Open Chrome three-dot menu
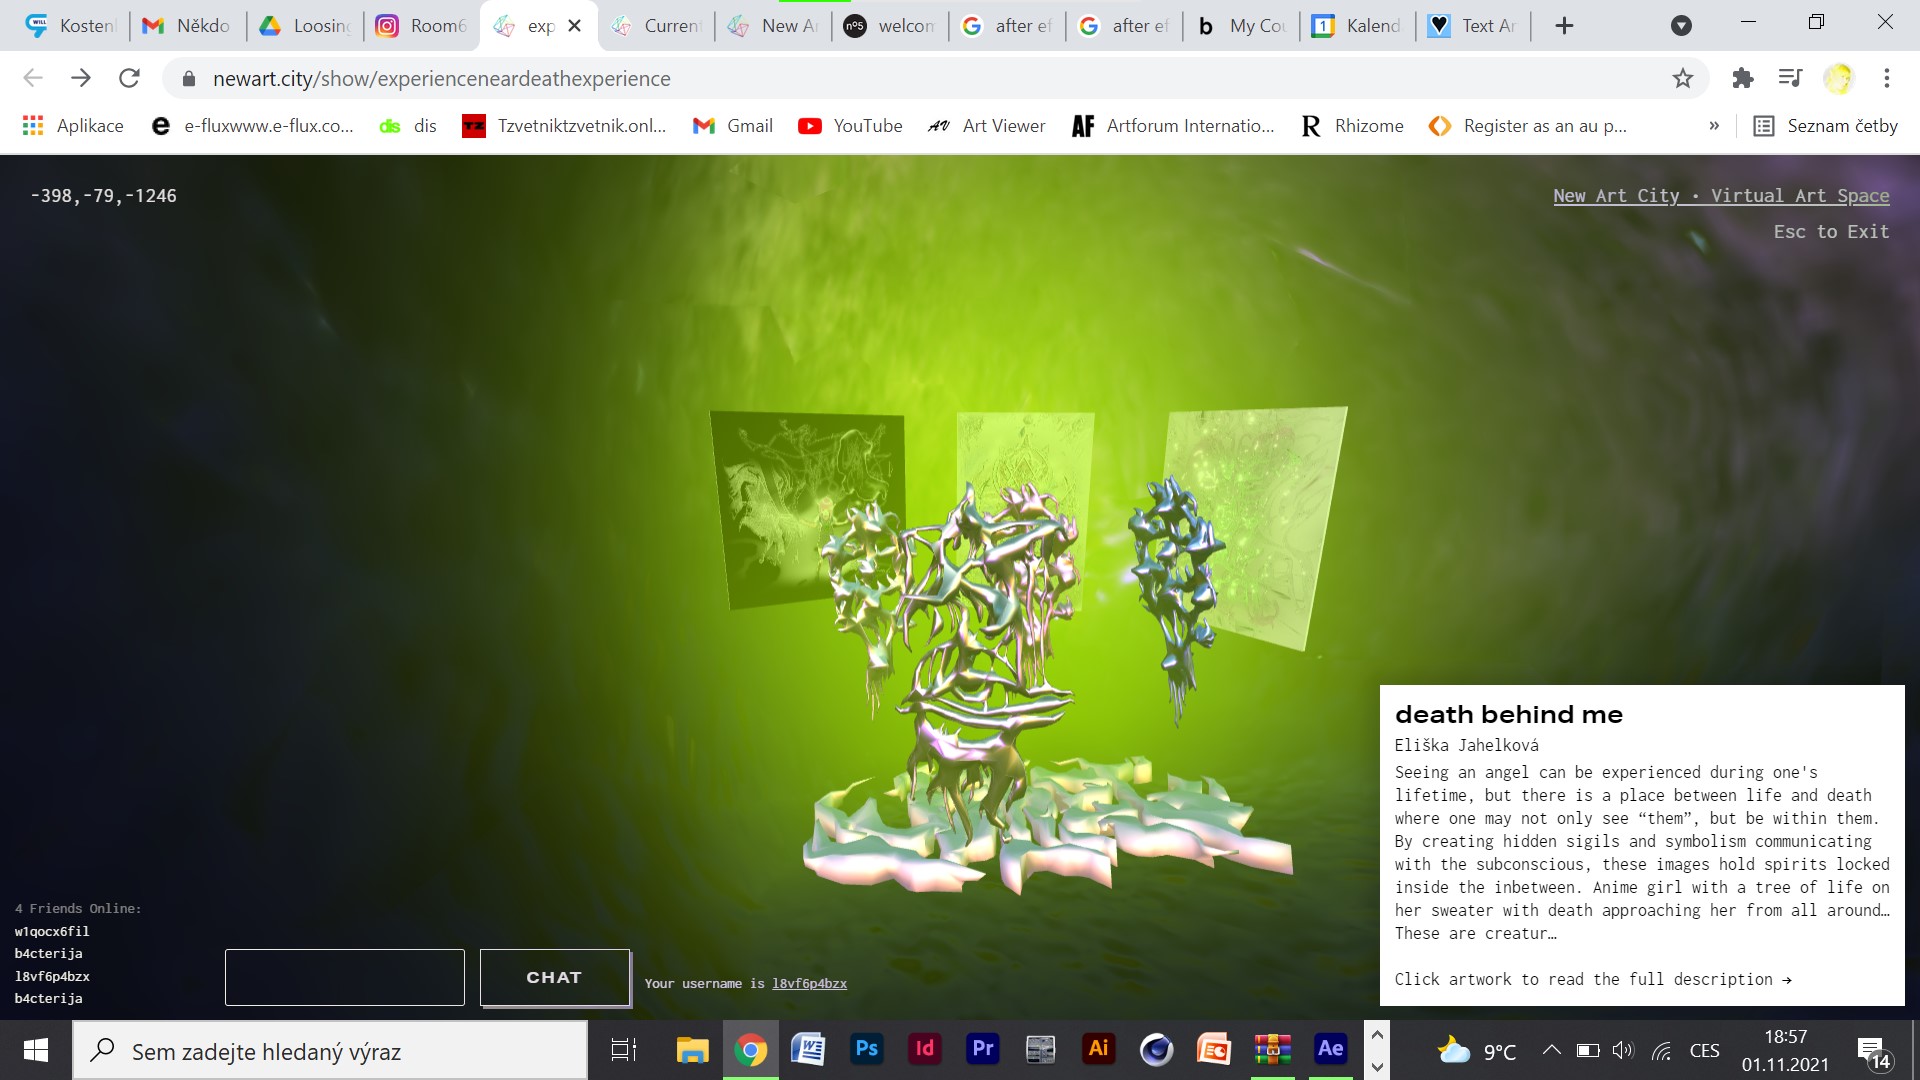This screenshot has width=1920, height=1080. coord(1887,78)
